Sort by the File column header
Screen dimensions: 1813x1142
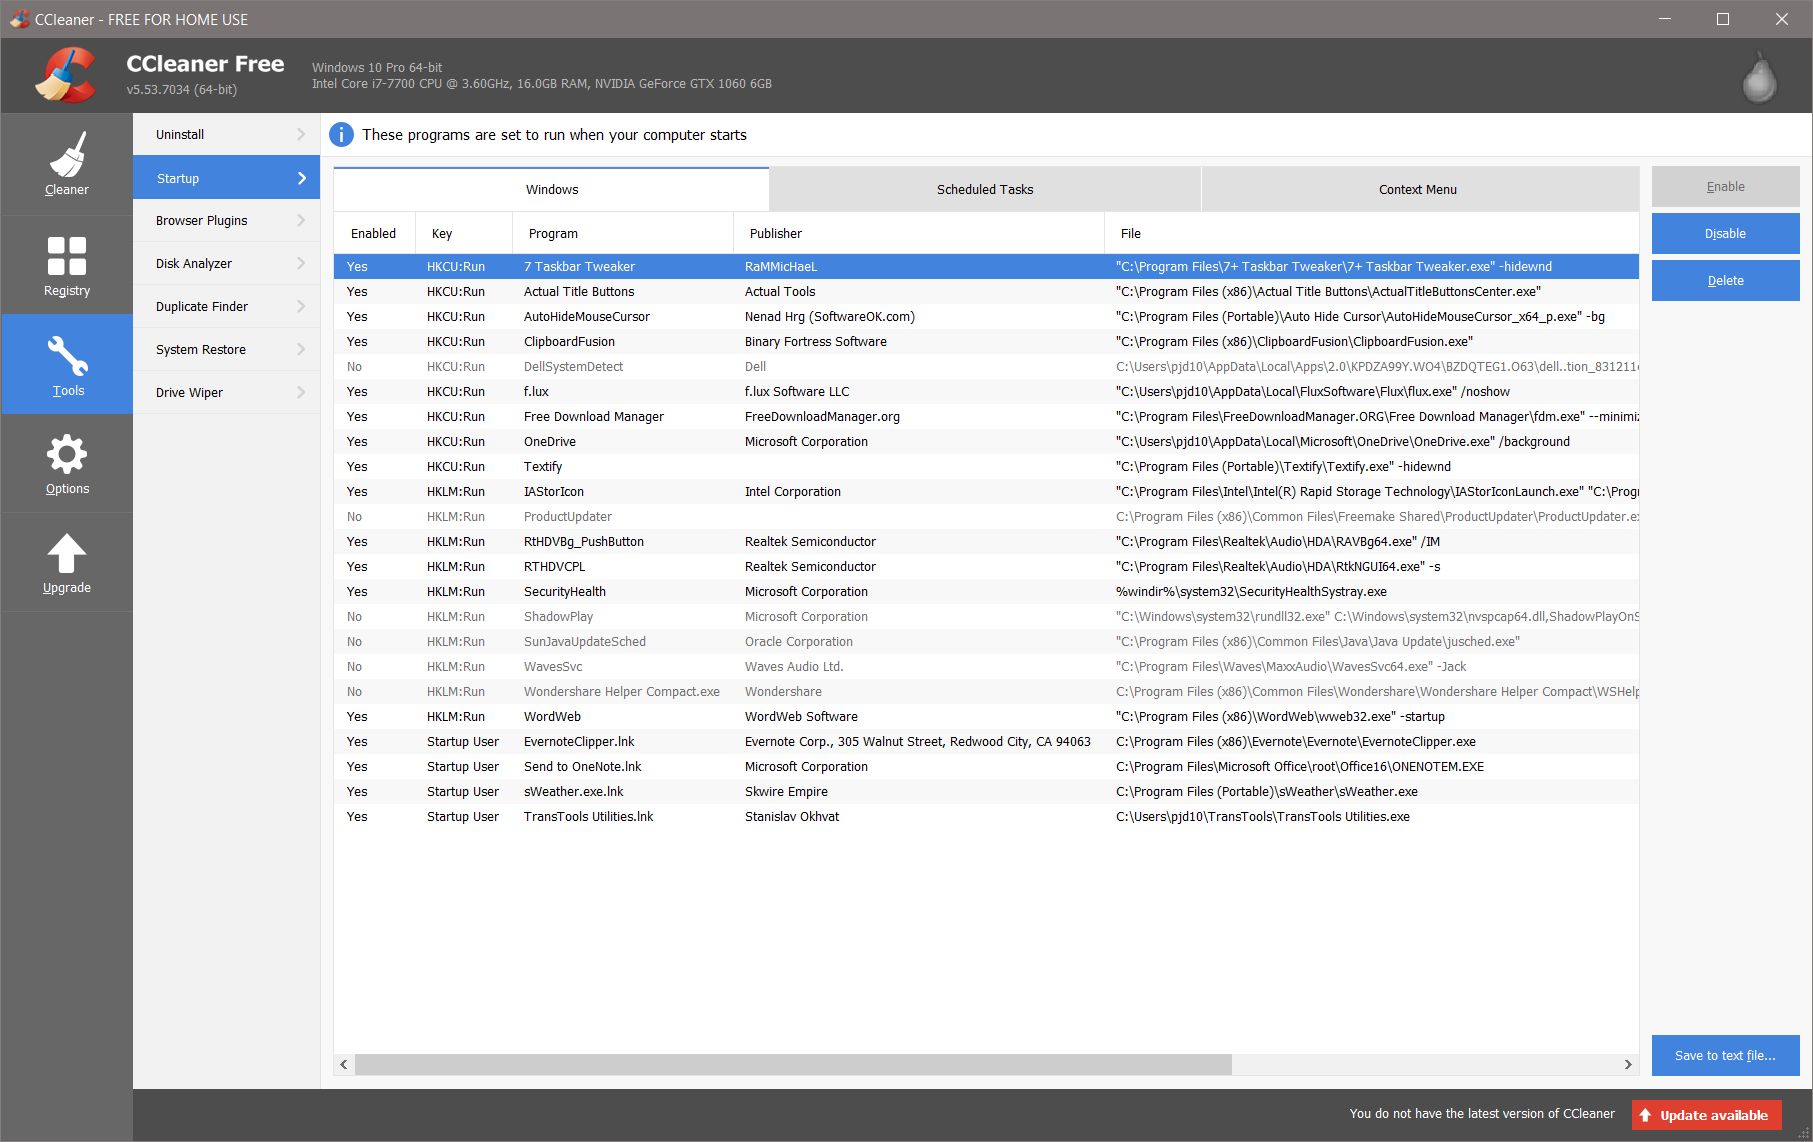(1372, 233)
